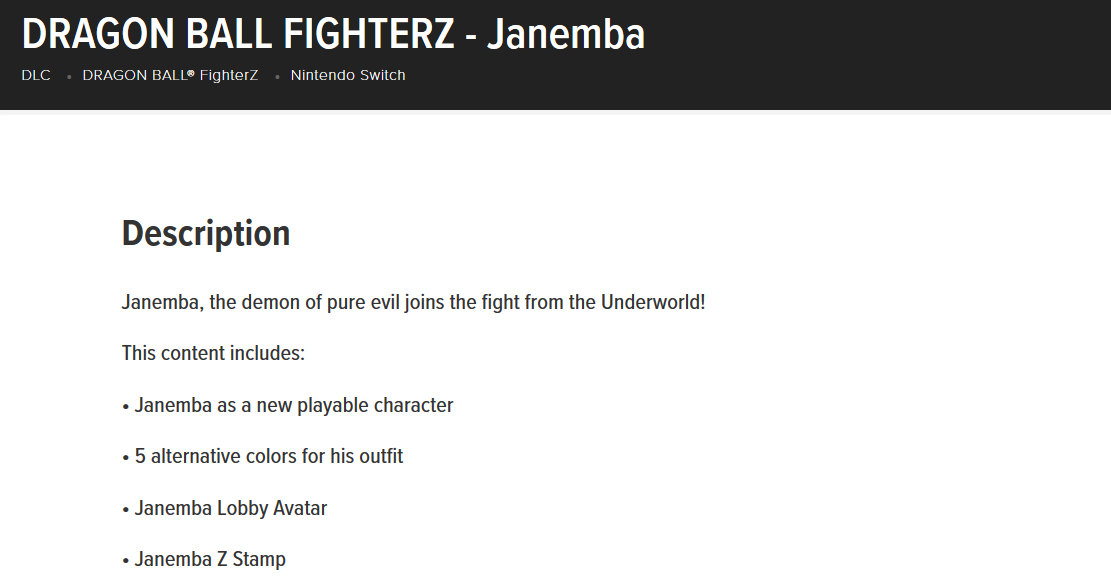Screen dimensions: 1111x577
Task: Open the DRAGON BALL FighterZ breadcrumb link
Action: [x=170, y=75]
